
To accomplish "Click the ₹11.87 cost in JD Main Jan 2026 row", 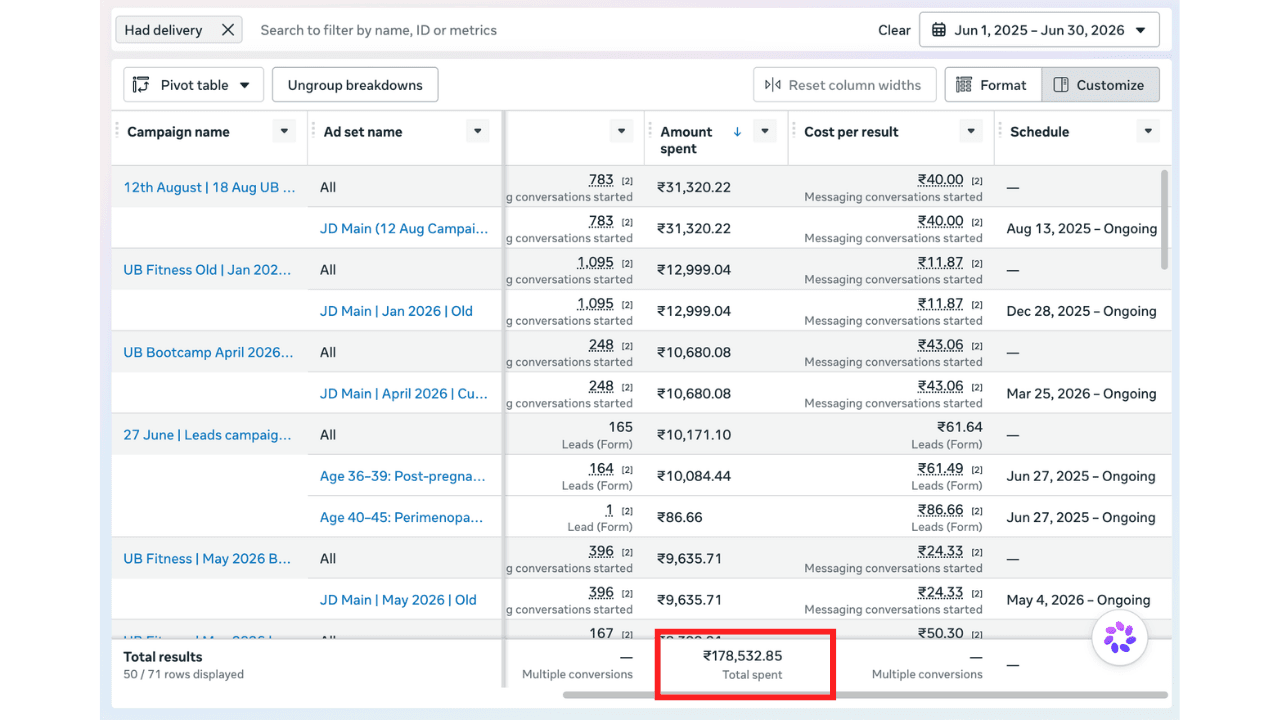I will [940, 303].
